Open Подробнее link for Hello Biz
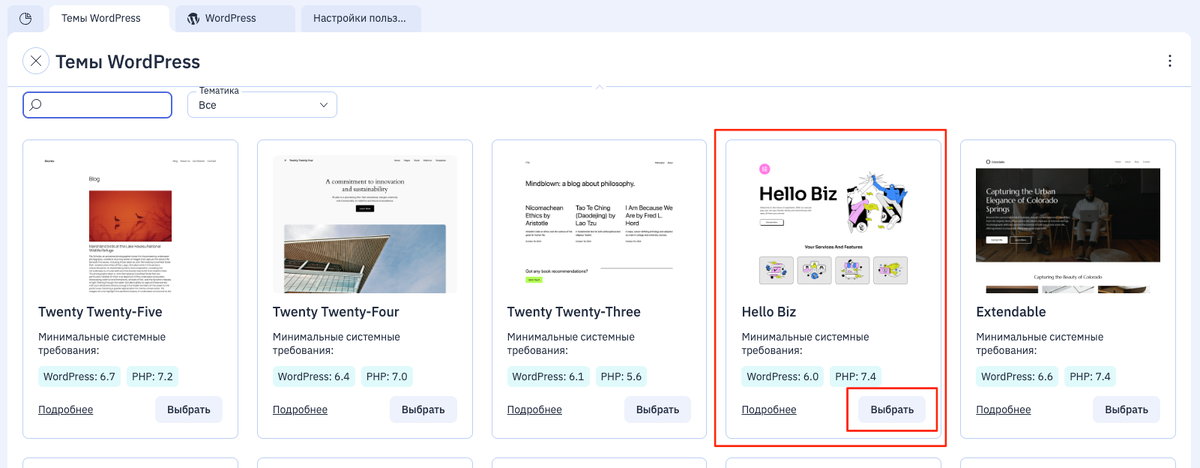The image size is (1200, 468). point(769,410)
